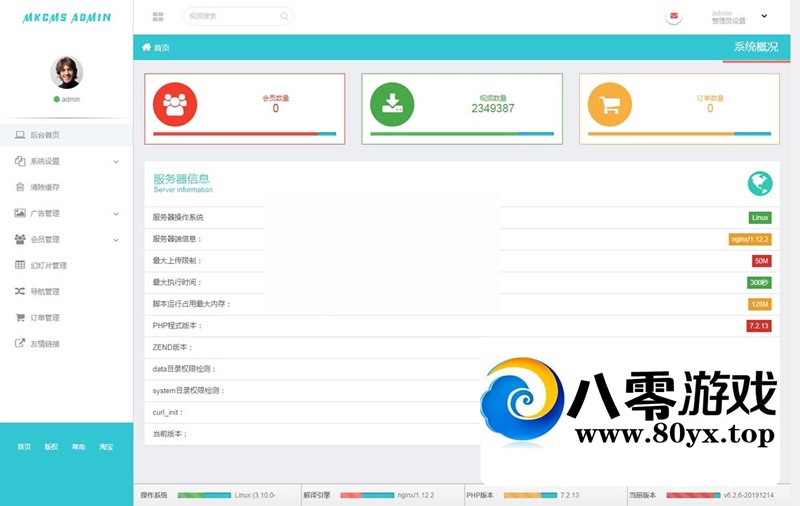800x506 pixels.
Task: Click the PHP程式版本 row label
Action: point(178,325)
